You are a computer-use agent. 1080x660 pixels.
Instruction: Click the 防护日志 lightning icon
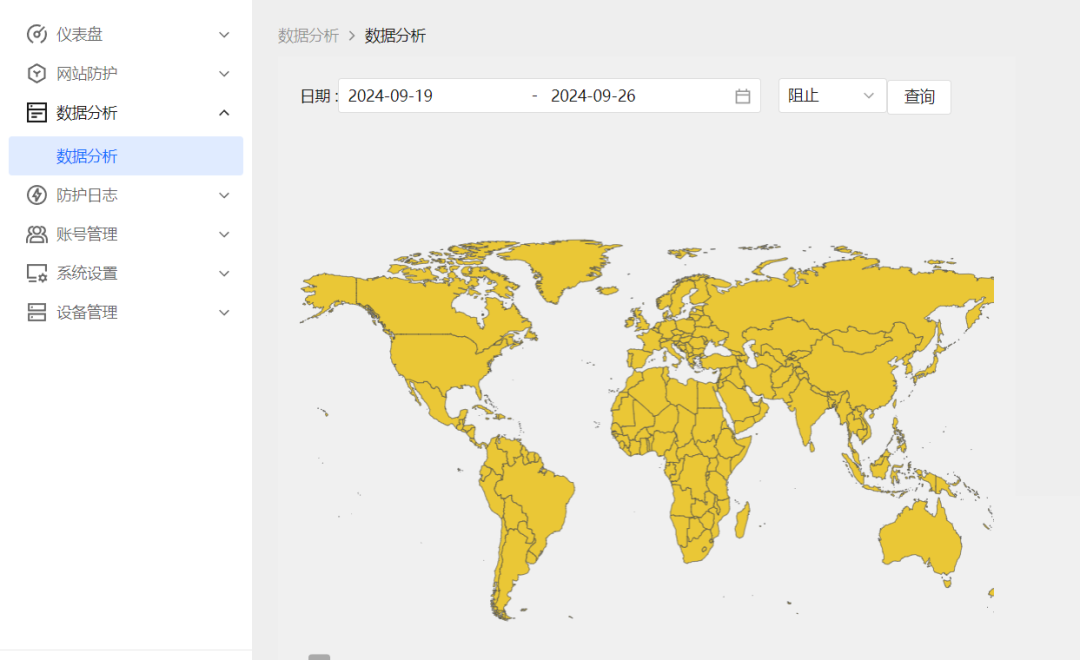[37, 195]
